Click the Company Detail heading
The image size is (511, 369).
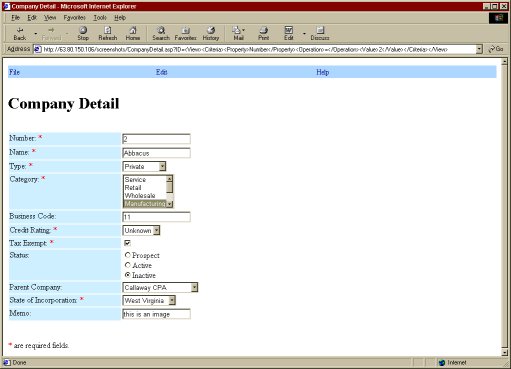tap(63, 104)
